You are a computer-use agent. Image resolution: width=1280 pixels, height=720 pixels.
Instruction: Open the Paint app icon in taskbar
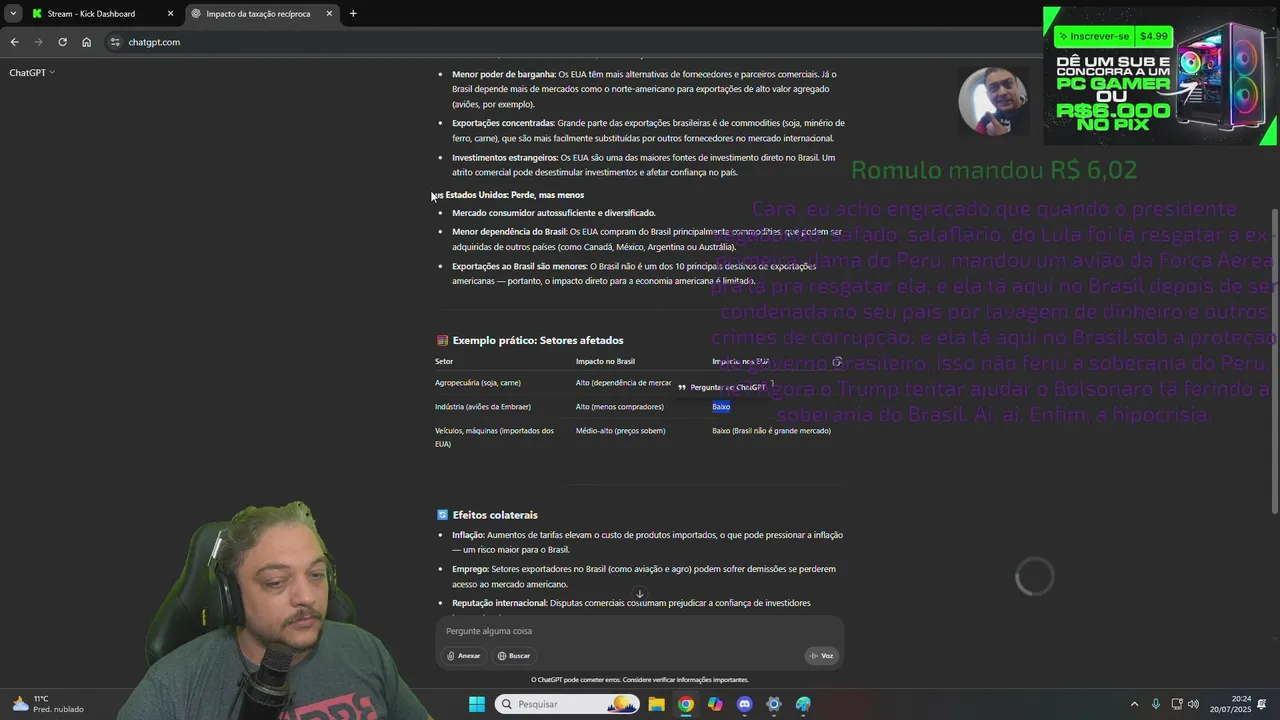pyautogui.click(x=803, y=704)
